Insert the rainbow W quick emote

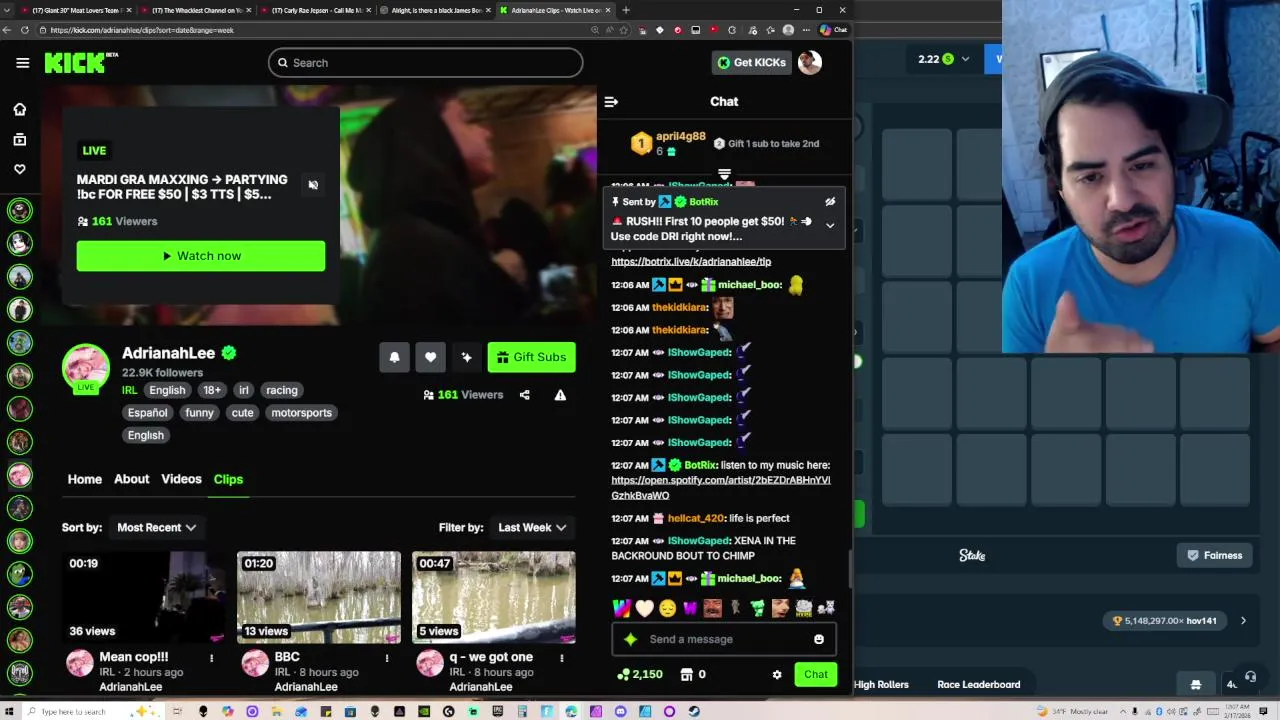621,608
